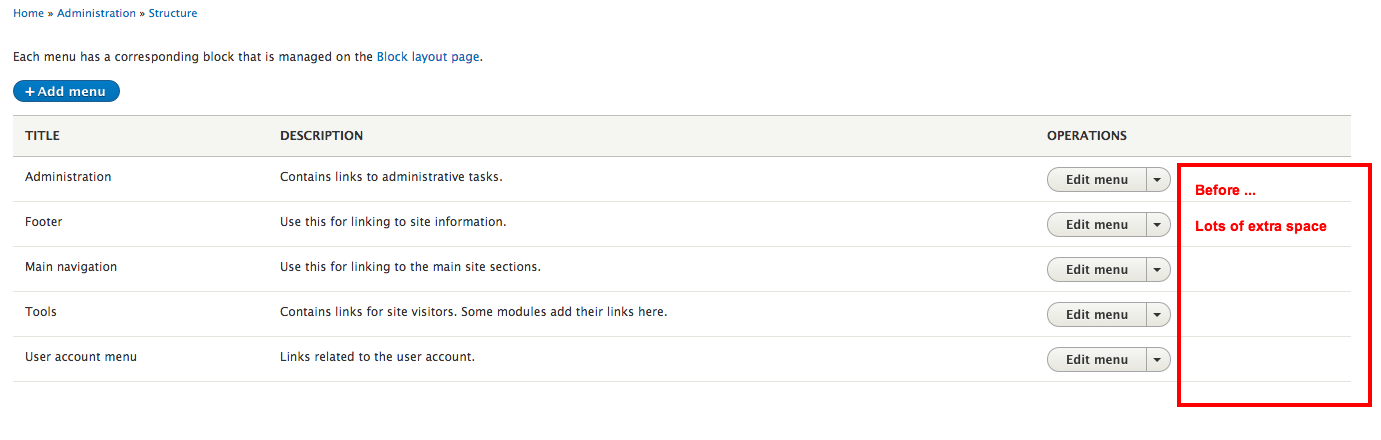Edit menu for Administration row

(1096, 180)
